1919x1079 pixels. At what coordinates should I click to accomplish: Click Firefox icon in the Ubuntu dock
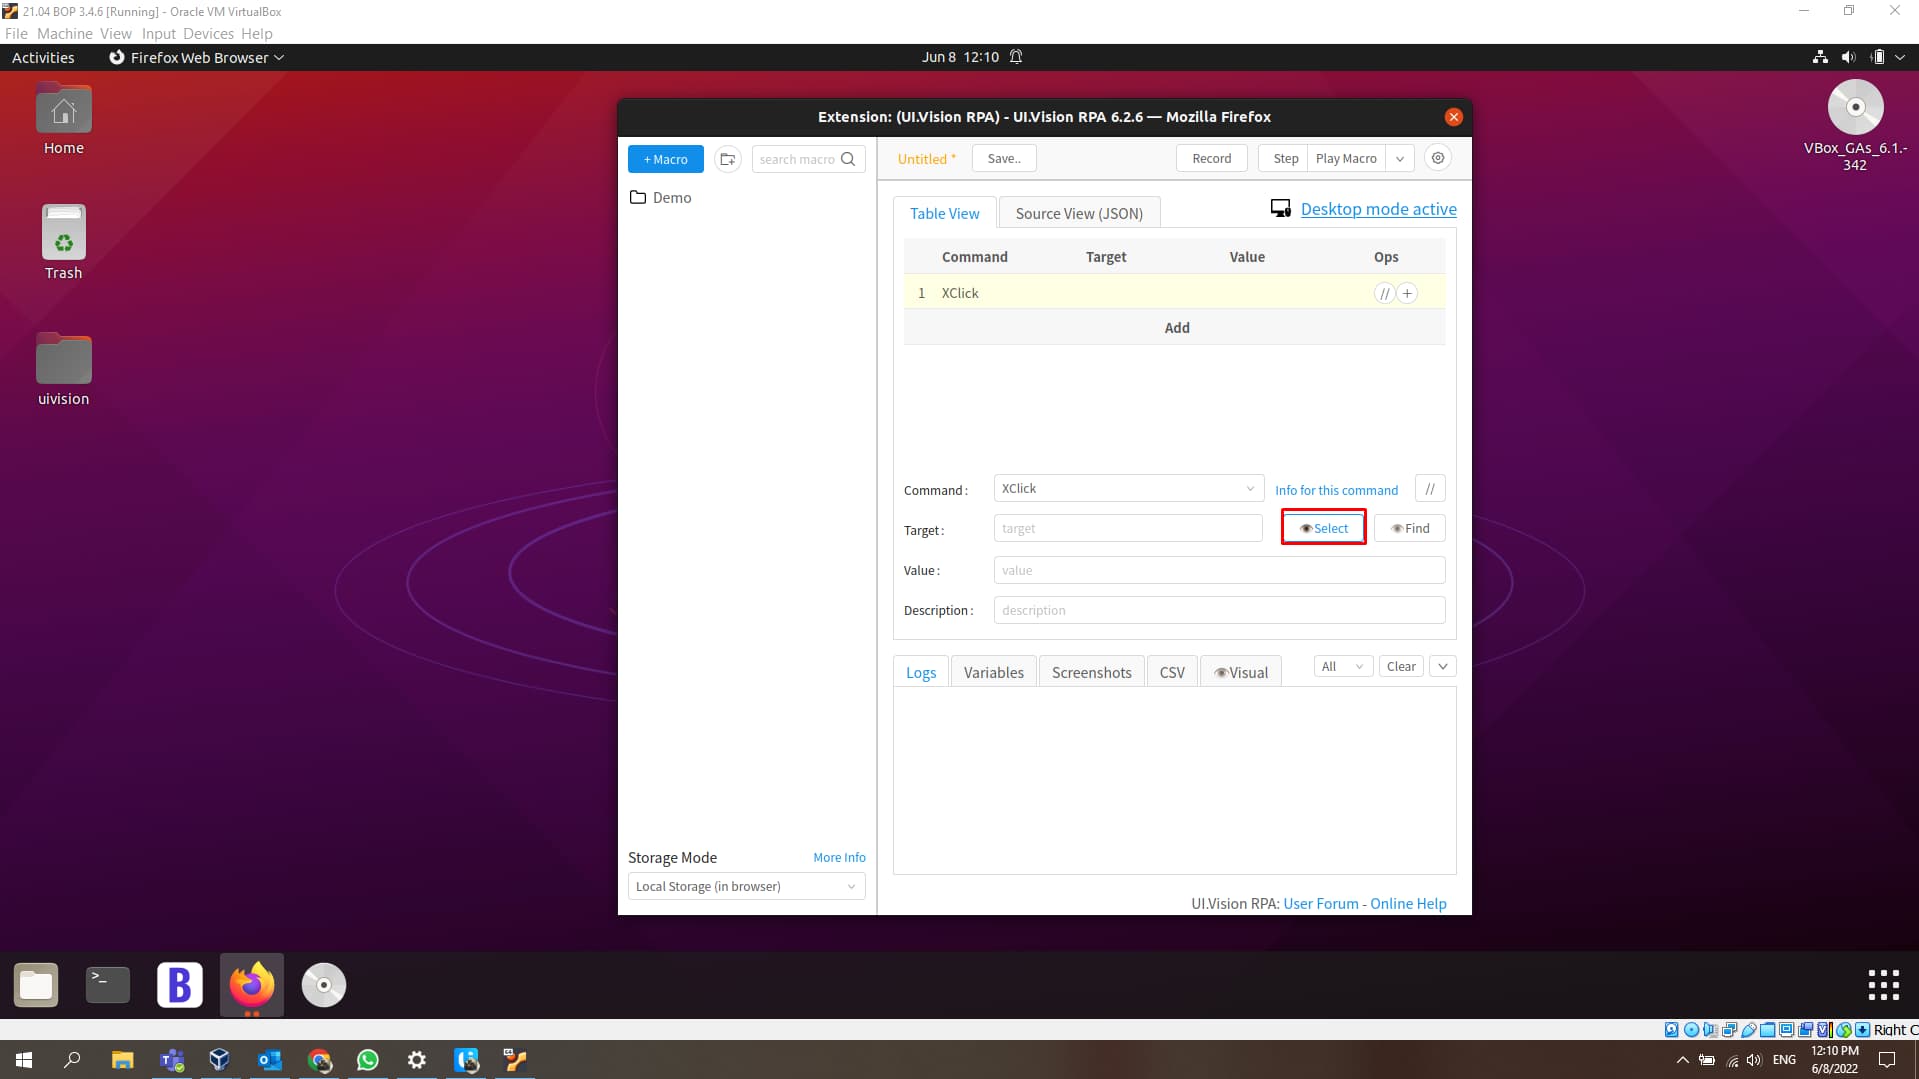click(252, 985)
